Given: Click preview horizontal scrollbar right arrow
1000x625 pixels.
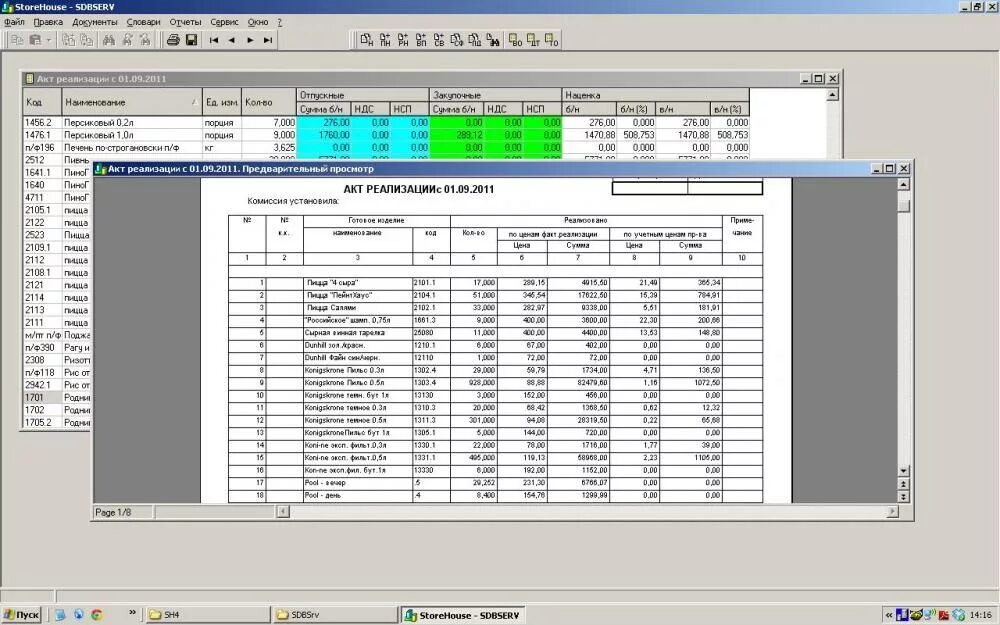Looking at the screenshot, I should [892, 511].
